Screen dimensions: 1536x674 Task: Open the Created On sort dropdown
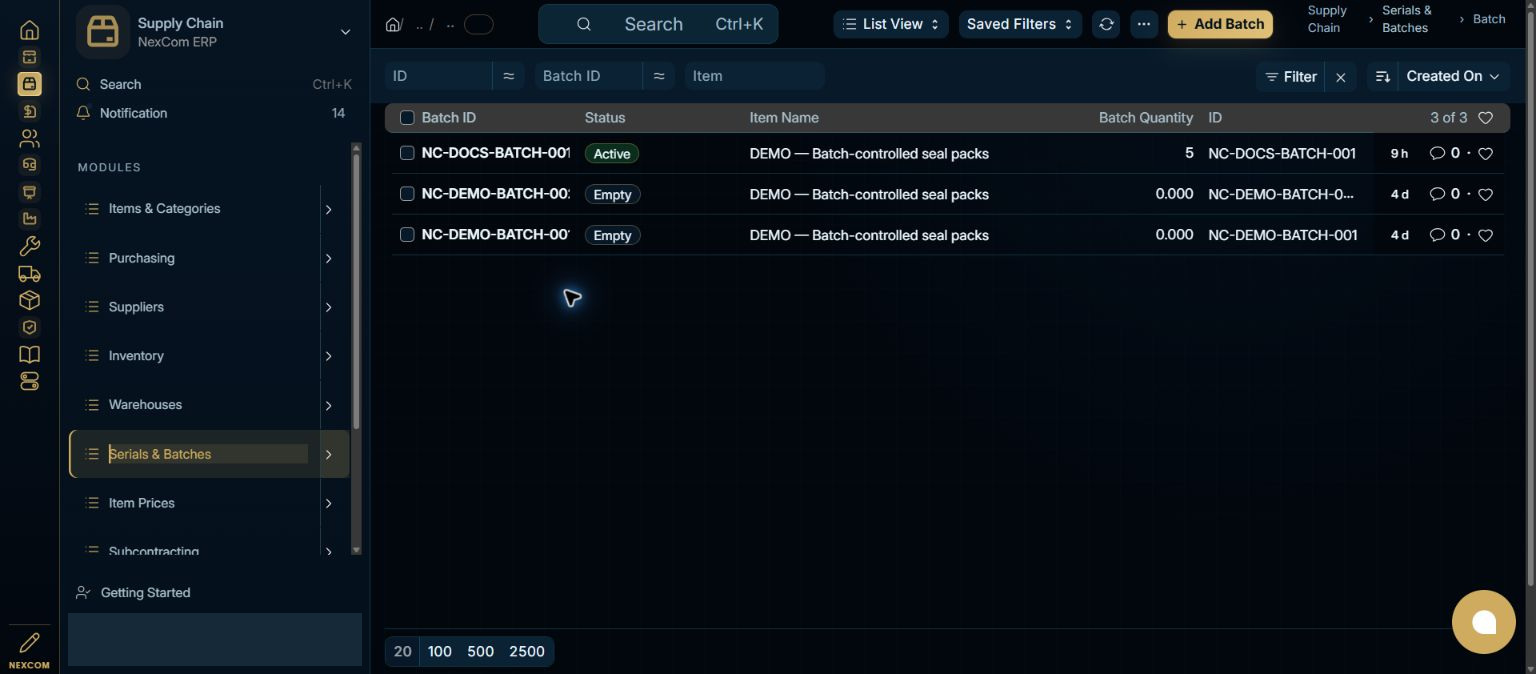pyautogui.click(x=1453, y=77)
